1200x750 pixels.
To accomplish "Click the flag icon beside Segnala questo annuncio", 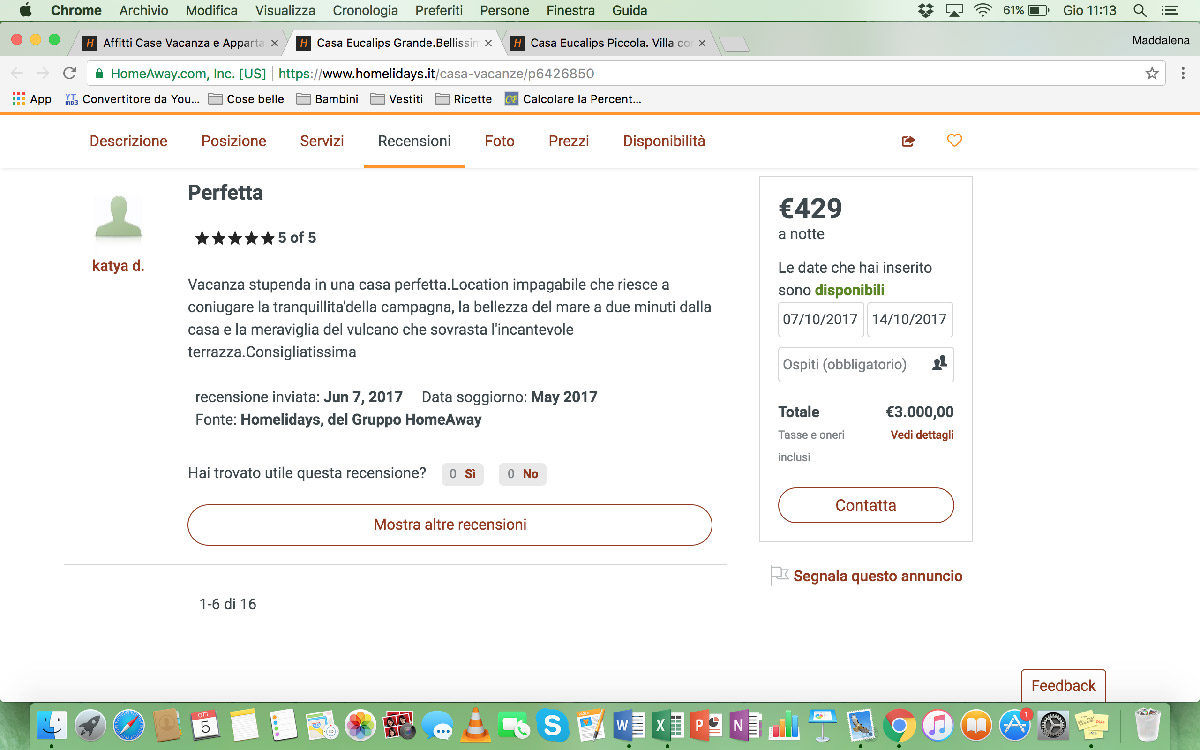I will 779,576.
